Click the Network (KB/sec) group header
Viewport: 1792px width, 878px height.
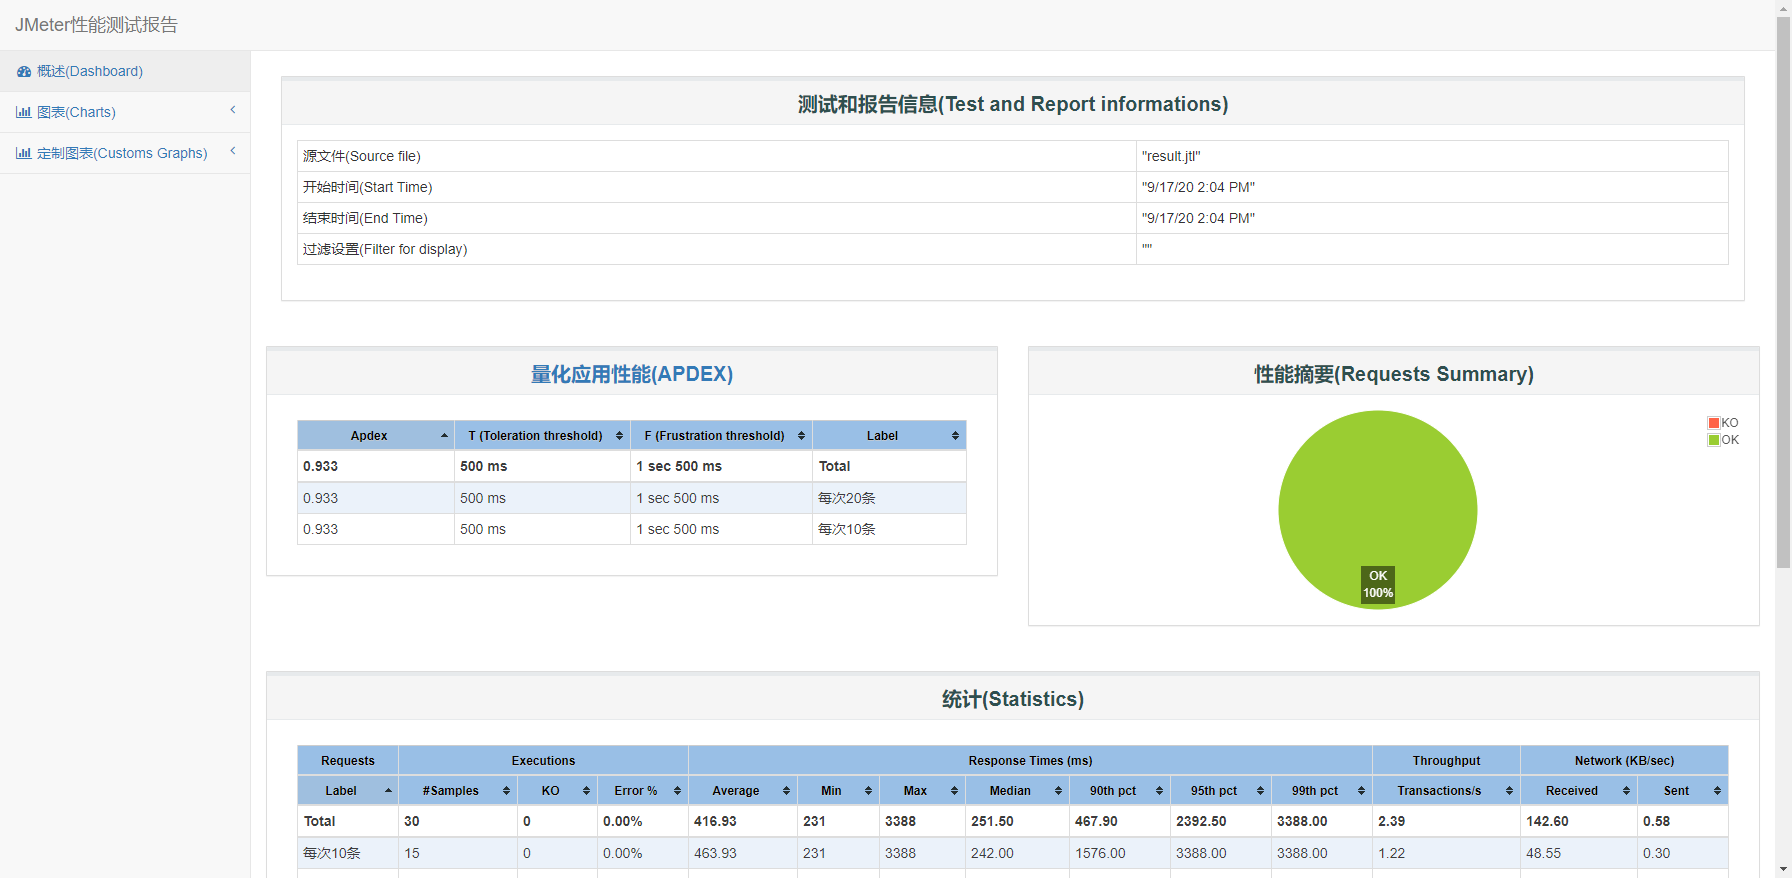pyautogui.click(x=1624, y=761)
